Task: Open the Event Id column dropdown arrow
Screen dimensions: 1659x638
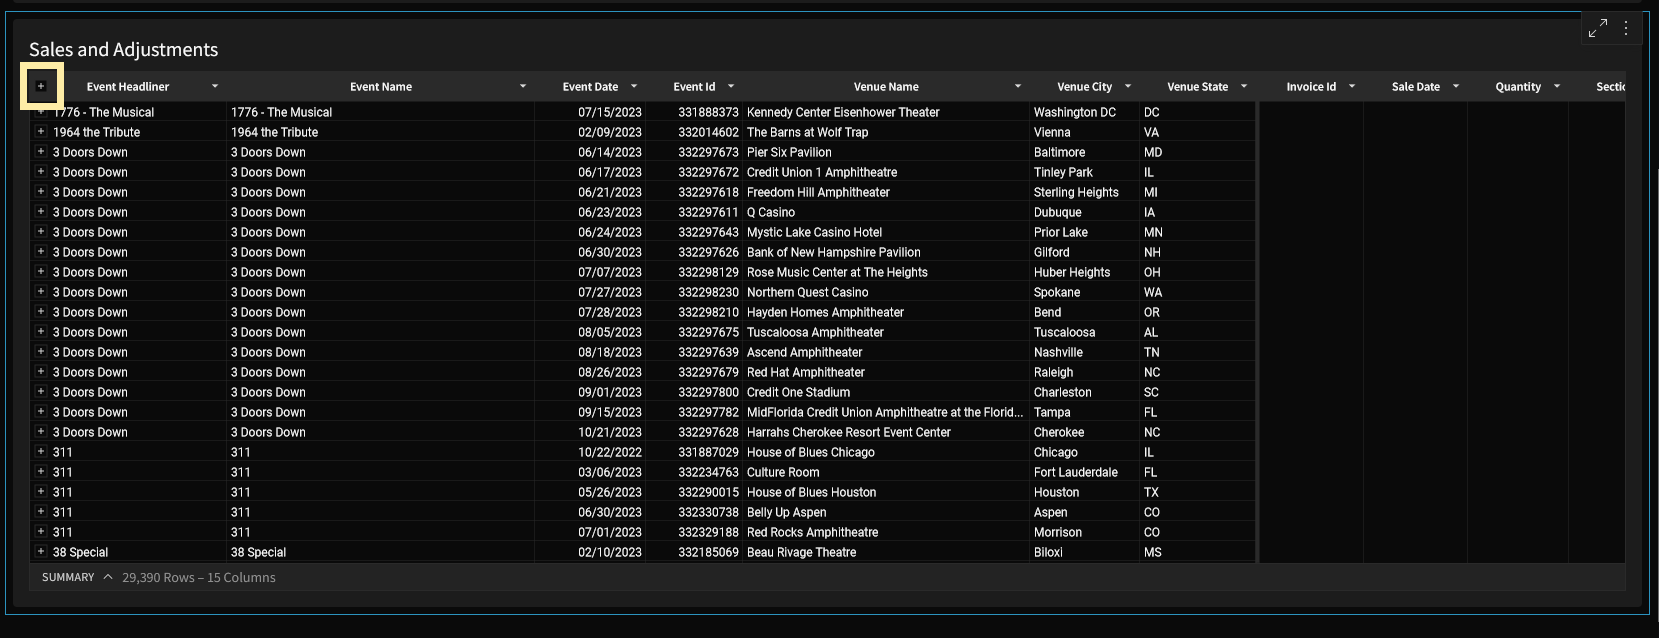Action: 731,86
